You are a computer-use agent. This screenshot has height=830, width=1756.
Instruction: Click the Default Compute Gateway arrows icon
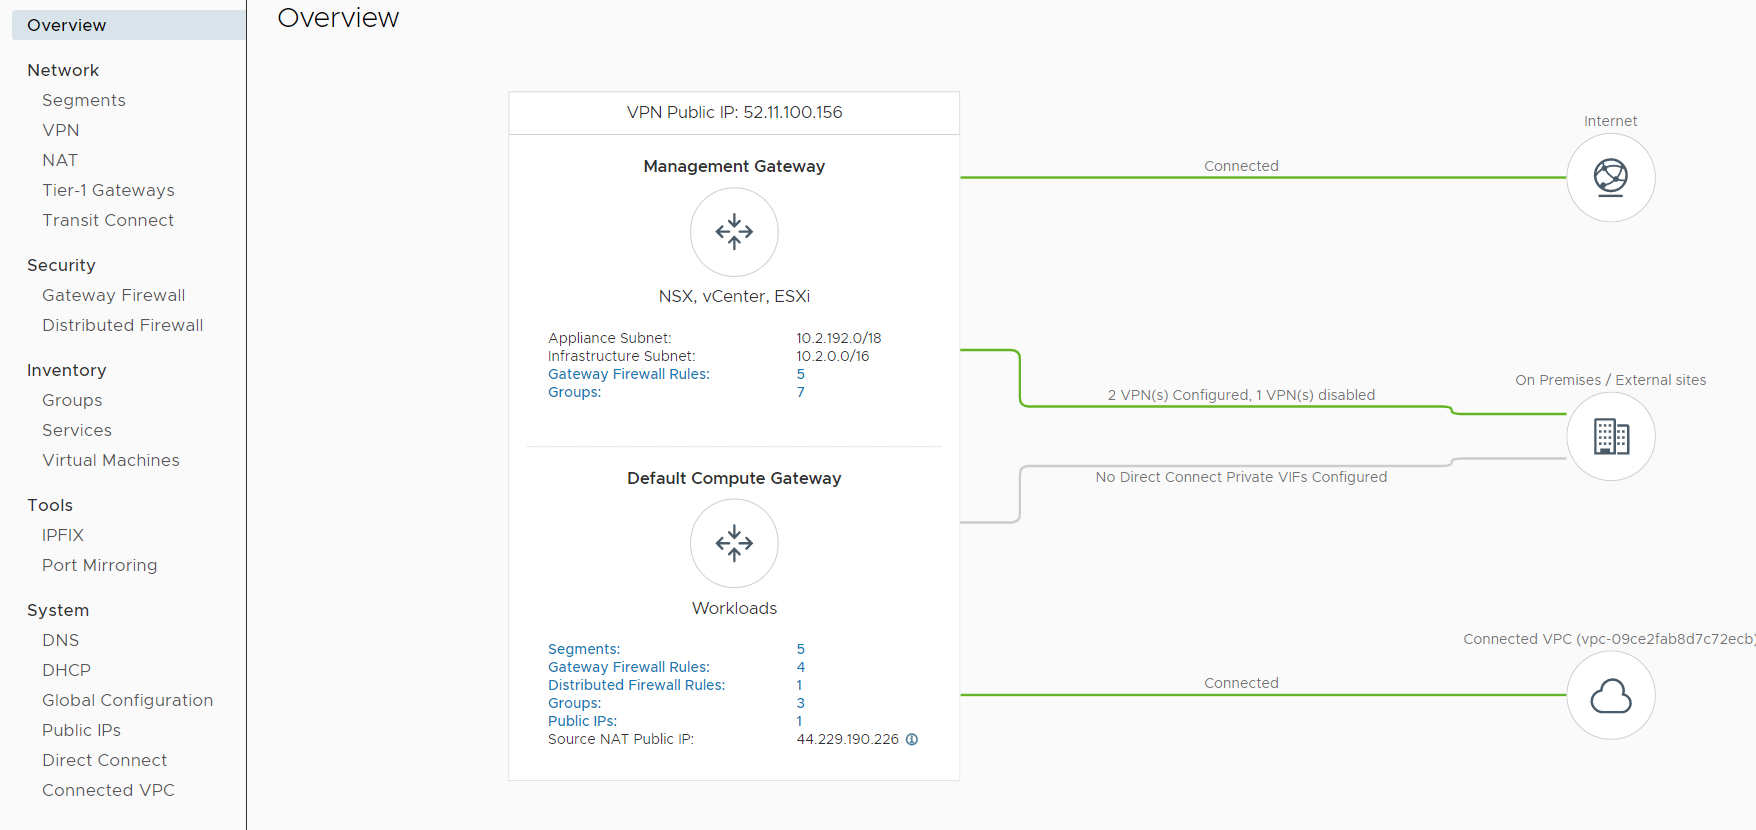pyautogui.click(x=734, y=544)
